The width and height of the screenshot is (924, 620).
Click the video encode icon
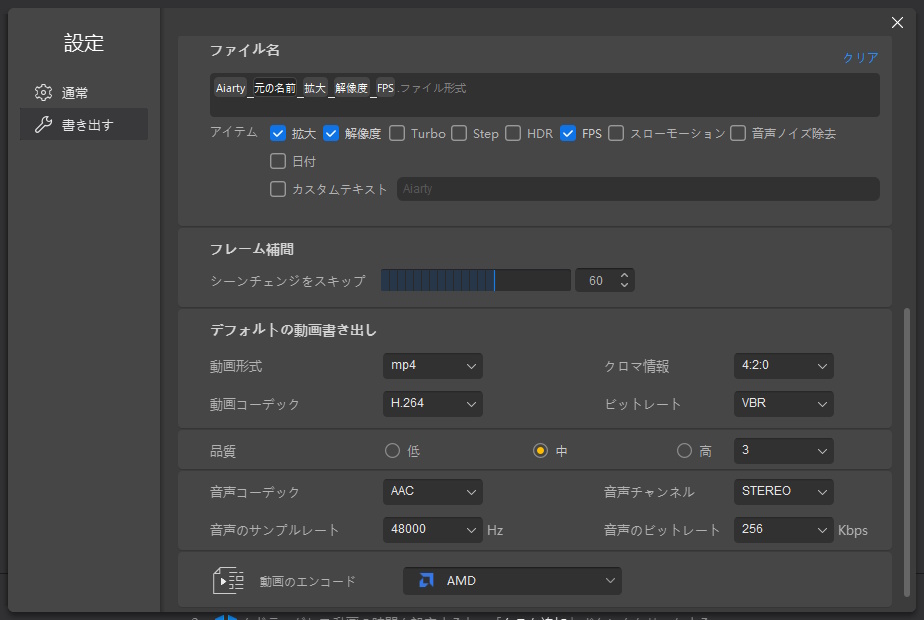[x=228, y=581]
